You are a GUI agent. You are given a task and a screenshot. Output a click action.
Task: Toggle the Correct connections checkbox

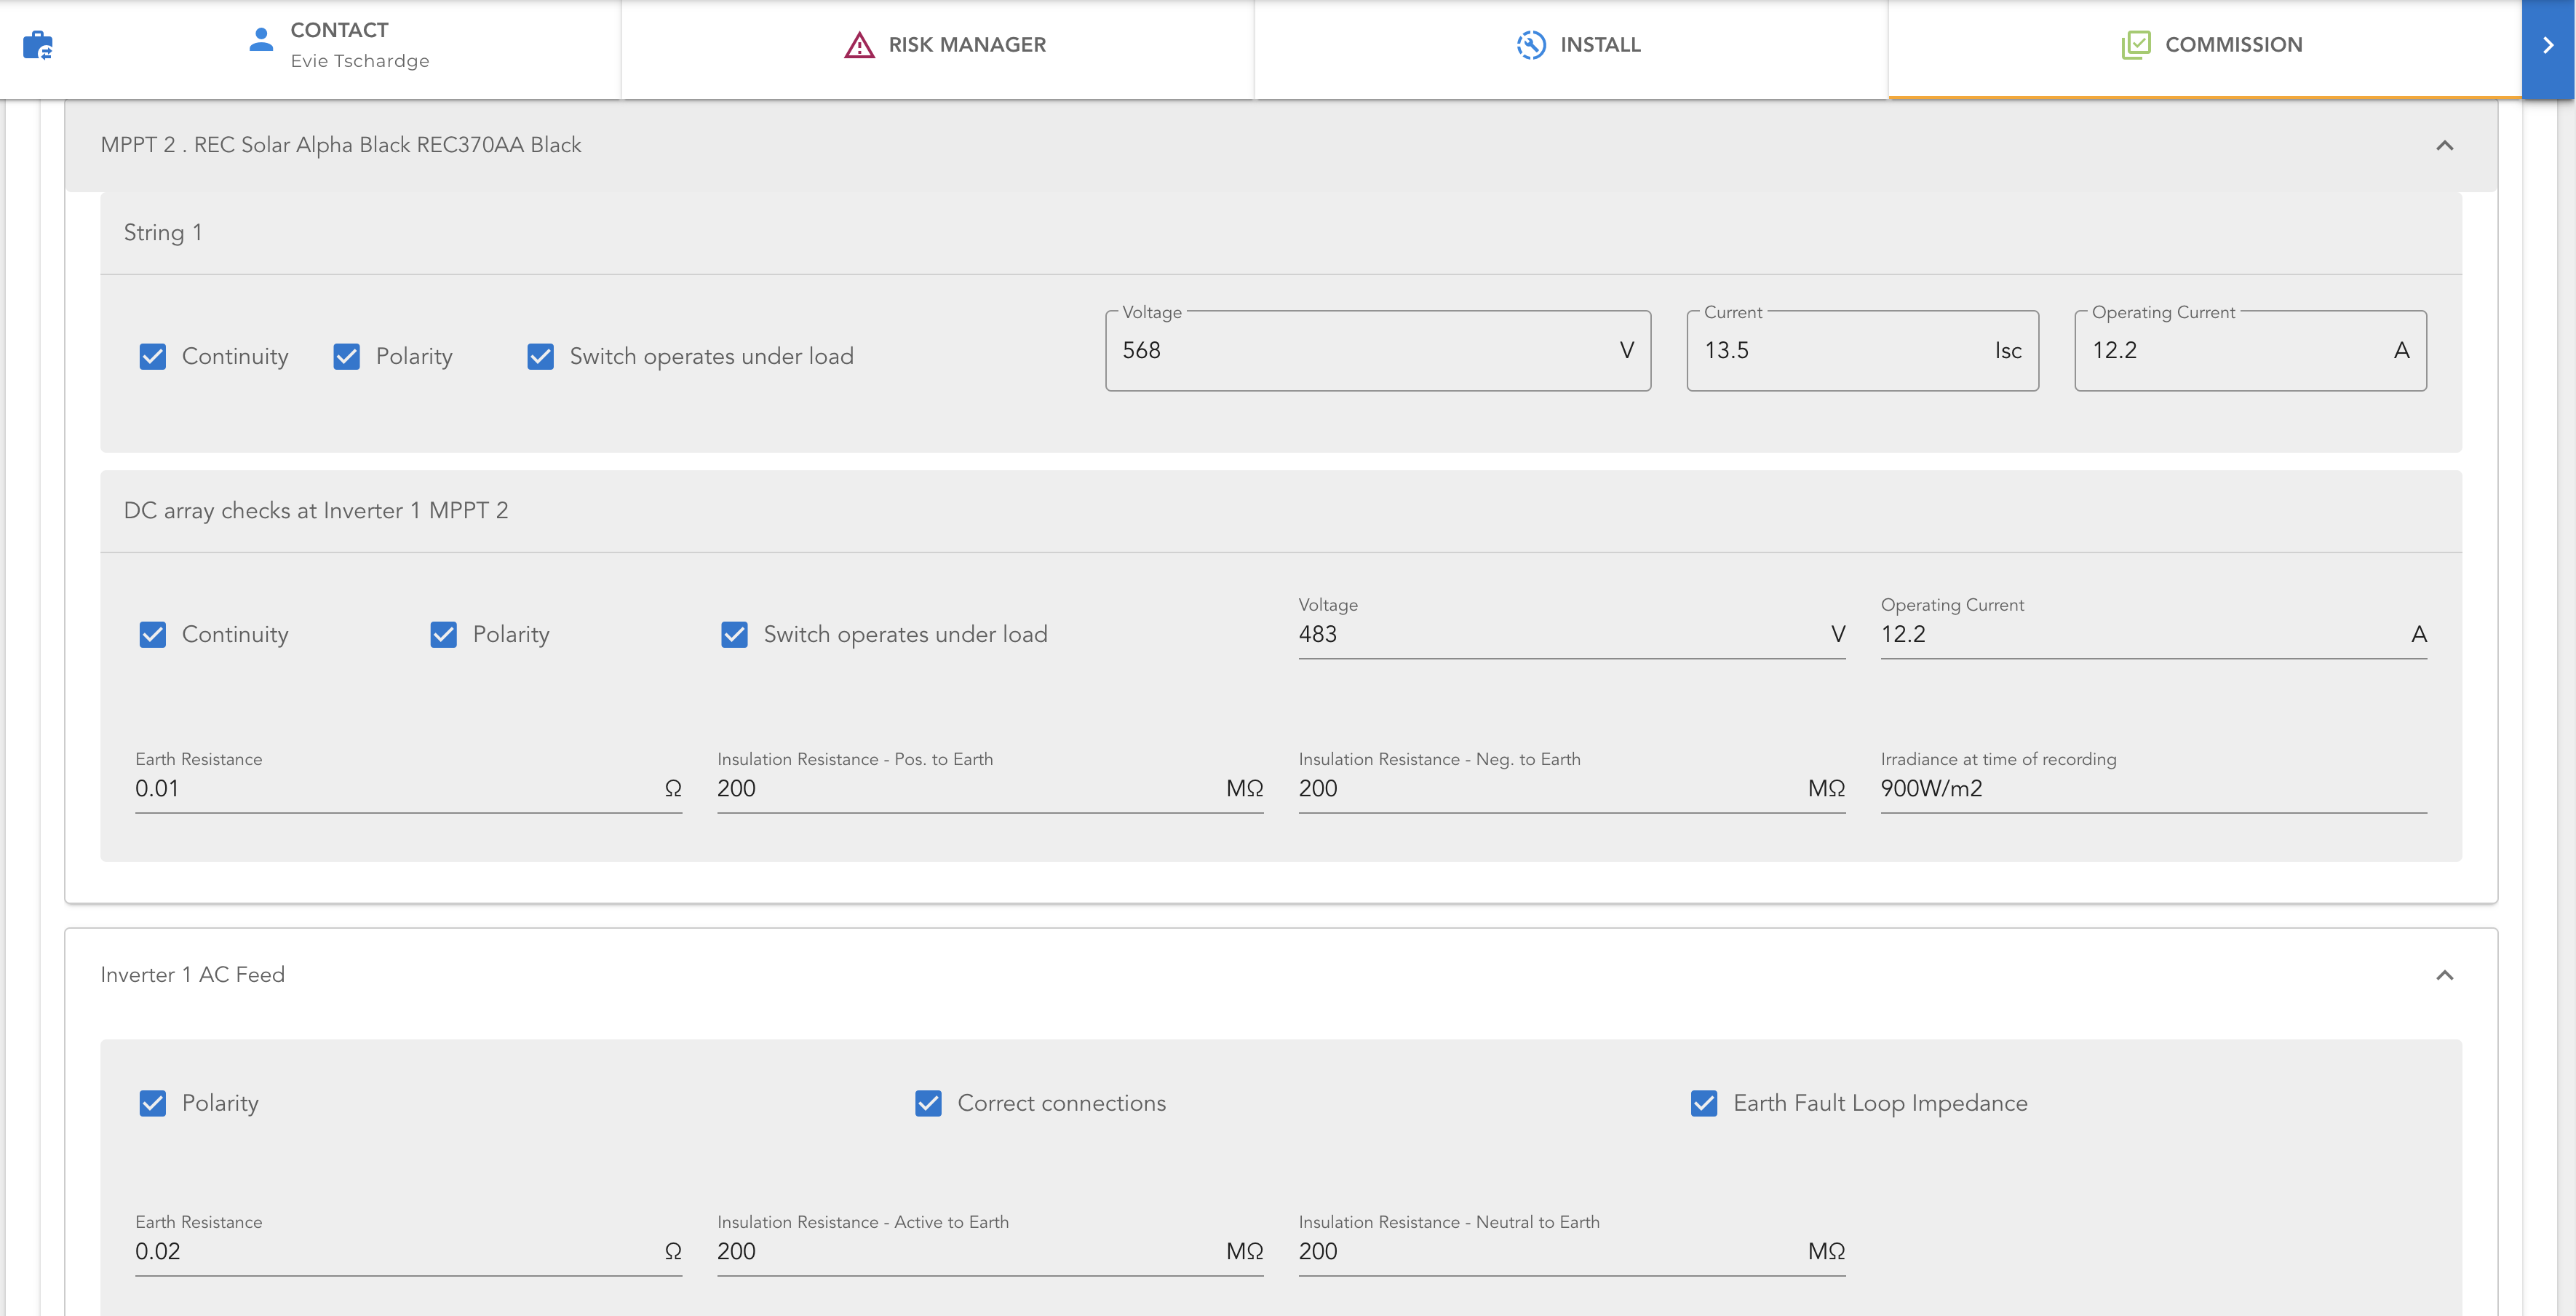[x=929, y=1103]
